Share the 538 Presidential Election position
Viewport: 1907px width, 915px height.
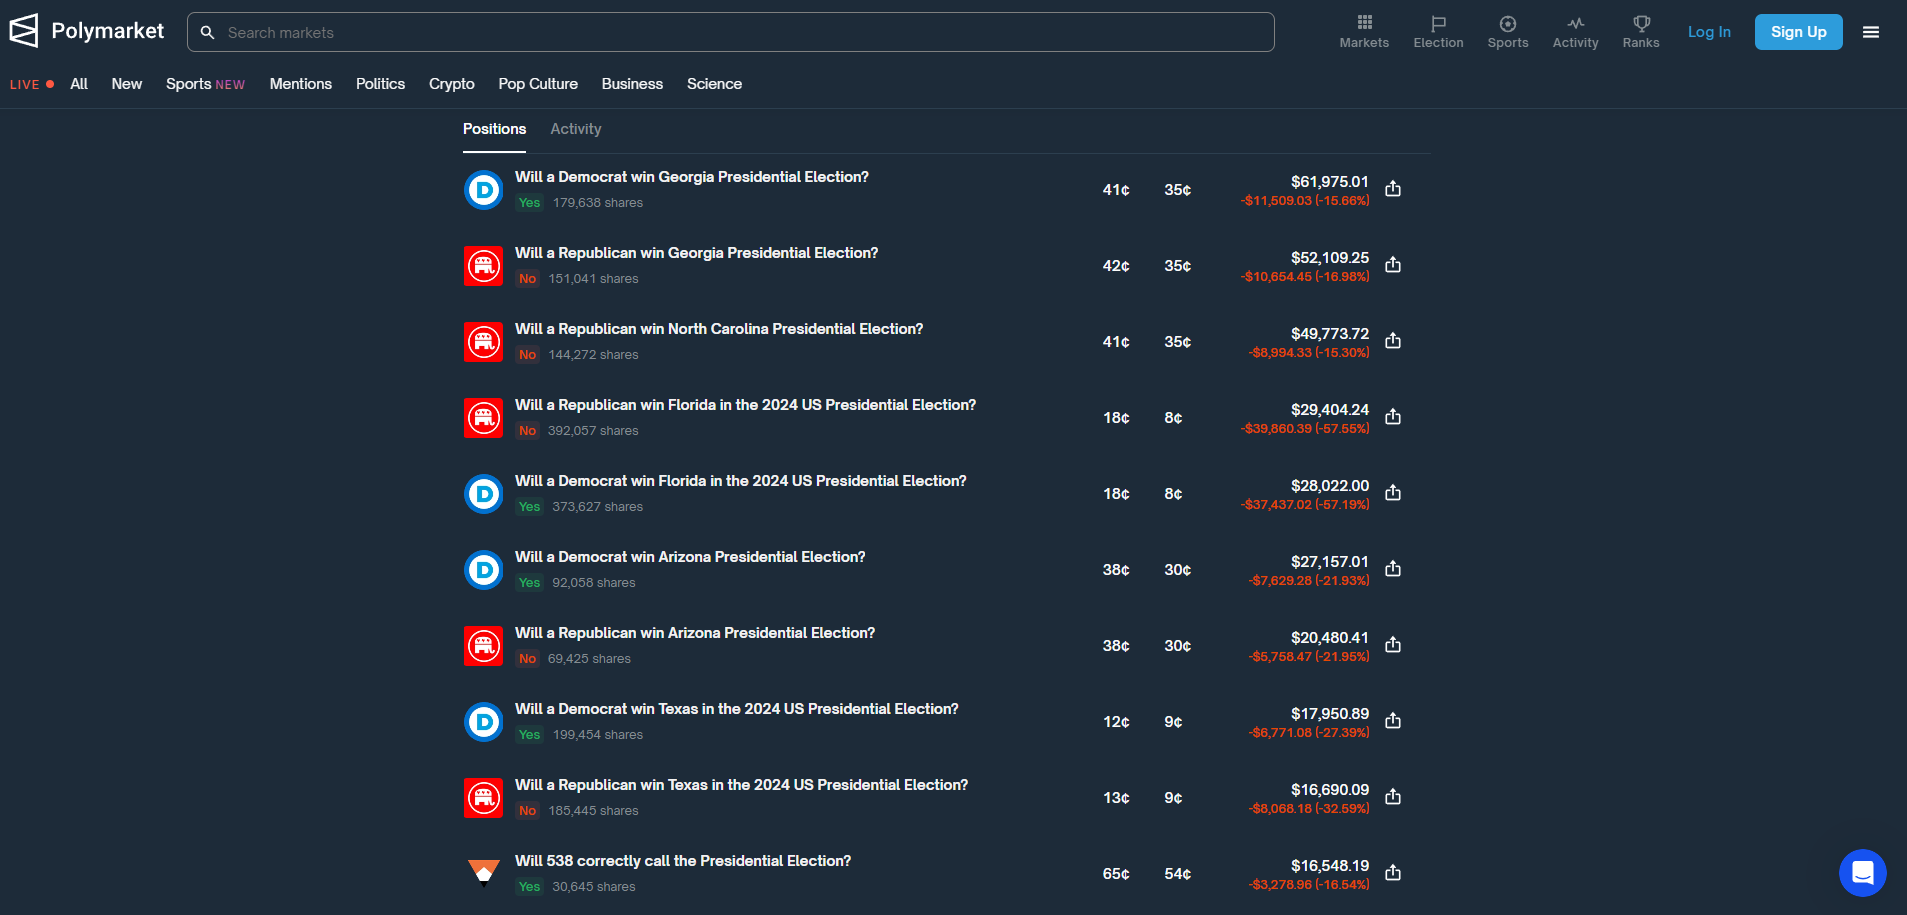point(1393,873)
